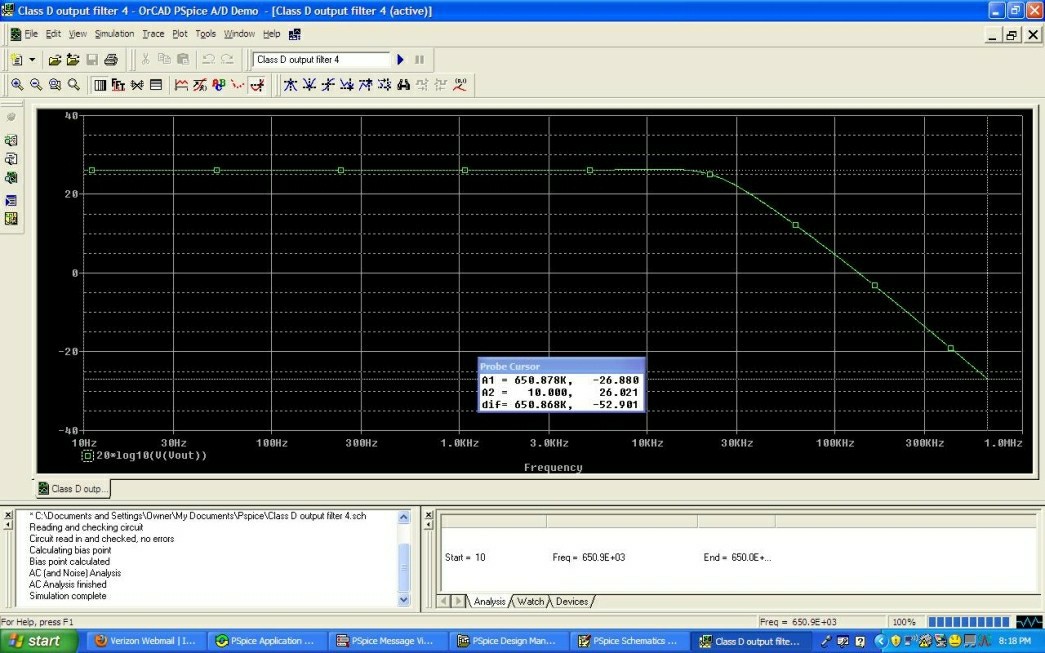Click the Cursor Slope icon
Screen dimensions: 1045x653
(x=328, y=85)
